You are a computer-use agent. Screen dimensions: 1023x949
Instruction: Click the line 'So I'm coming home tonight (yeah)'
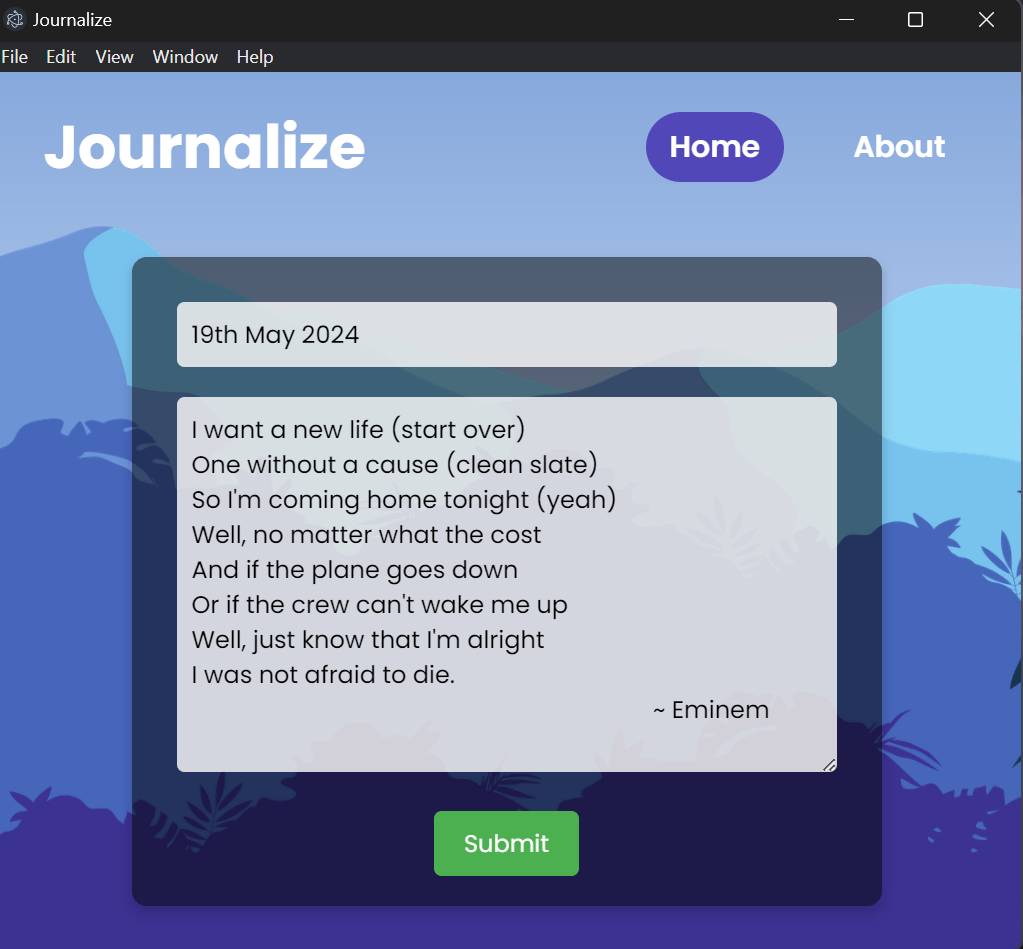coord(404,500)
